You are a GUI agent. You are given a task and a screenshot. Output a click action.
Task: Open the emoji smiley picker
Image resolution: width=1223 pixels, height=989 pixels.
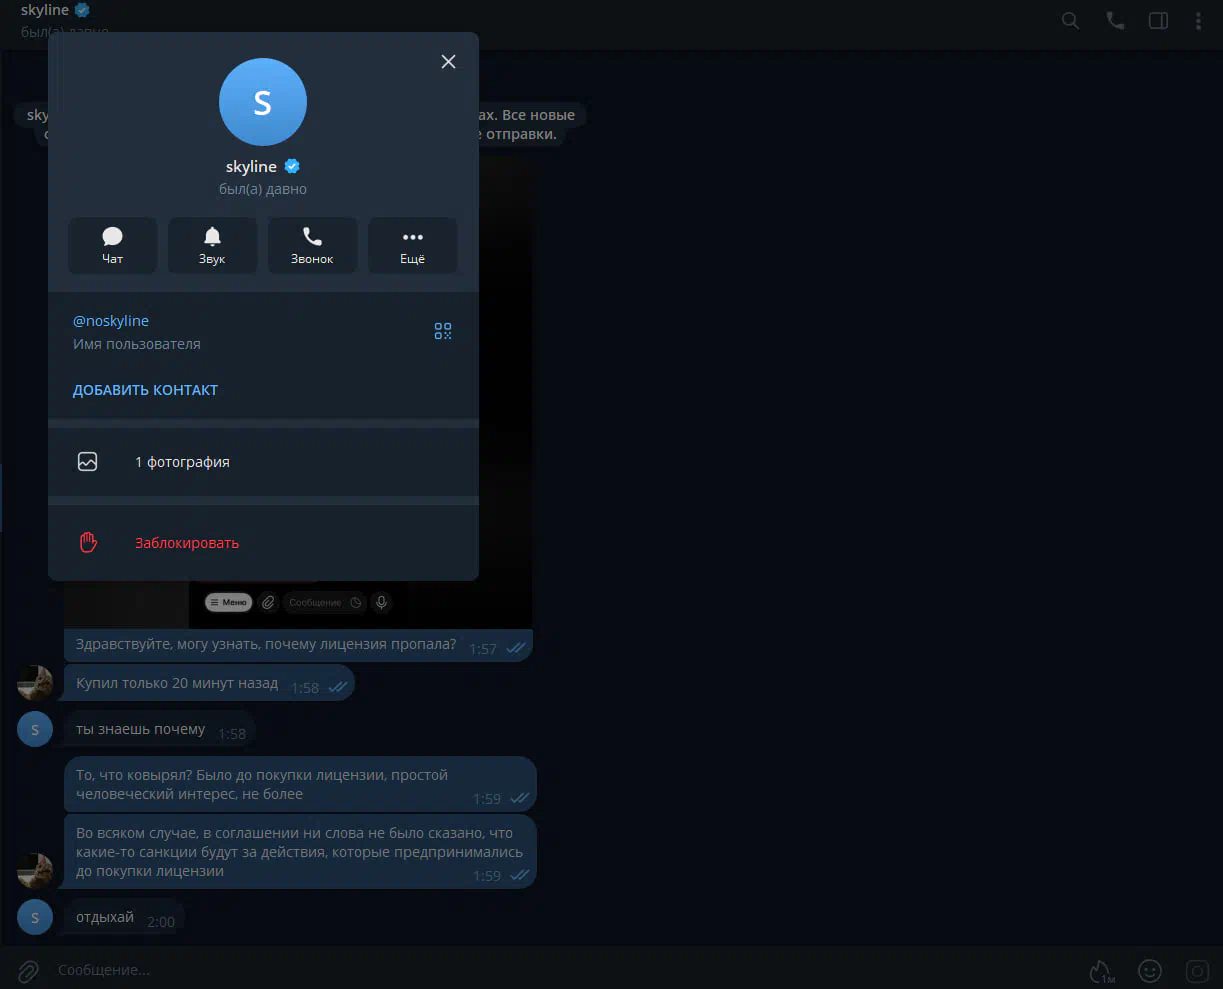[1150, 970]
